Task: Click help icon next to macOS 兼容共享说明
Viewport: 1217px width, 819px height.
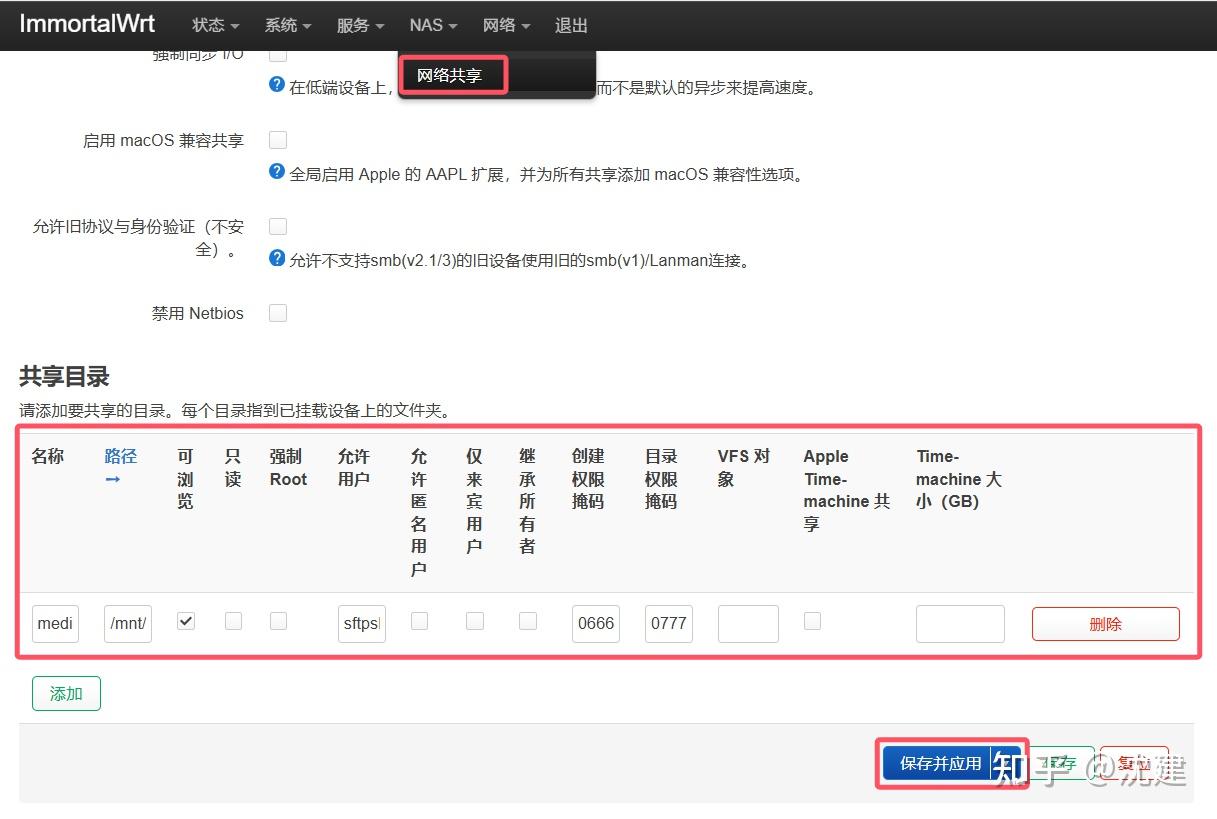Action: 277,173
